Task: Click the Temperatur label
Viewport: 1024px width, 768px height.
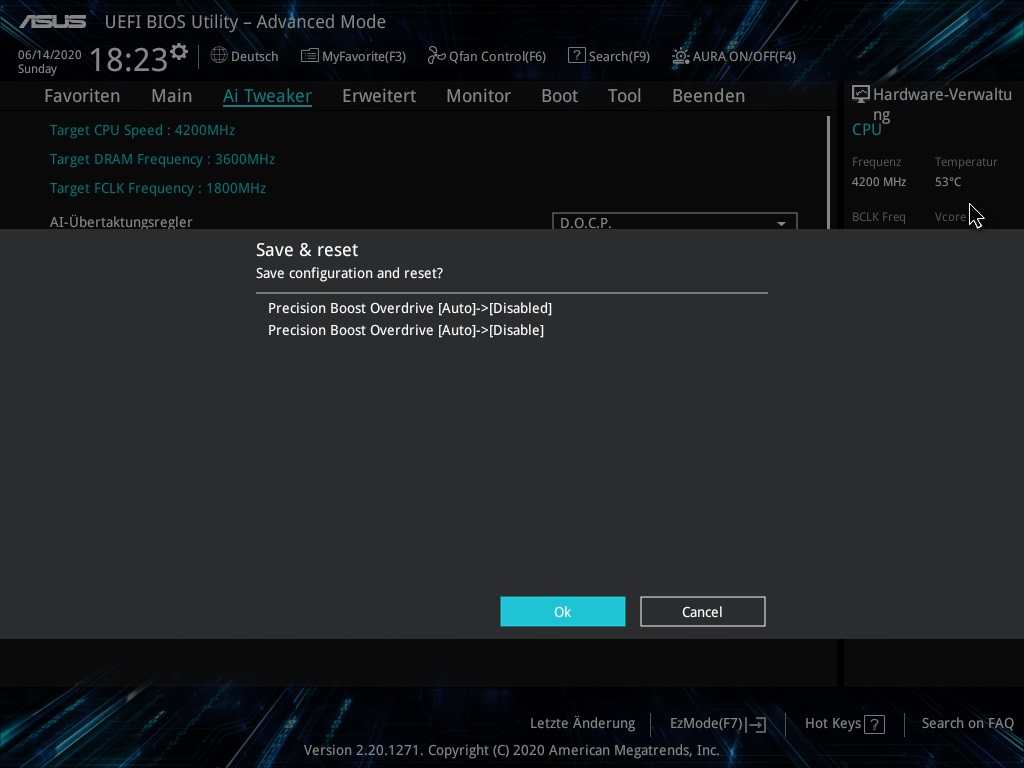Action: [966, 162]
